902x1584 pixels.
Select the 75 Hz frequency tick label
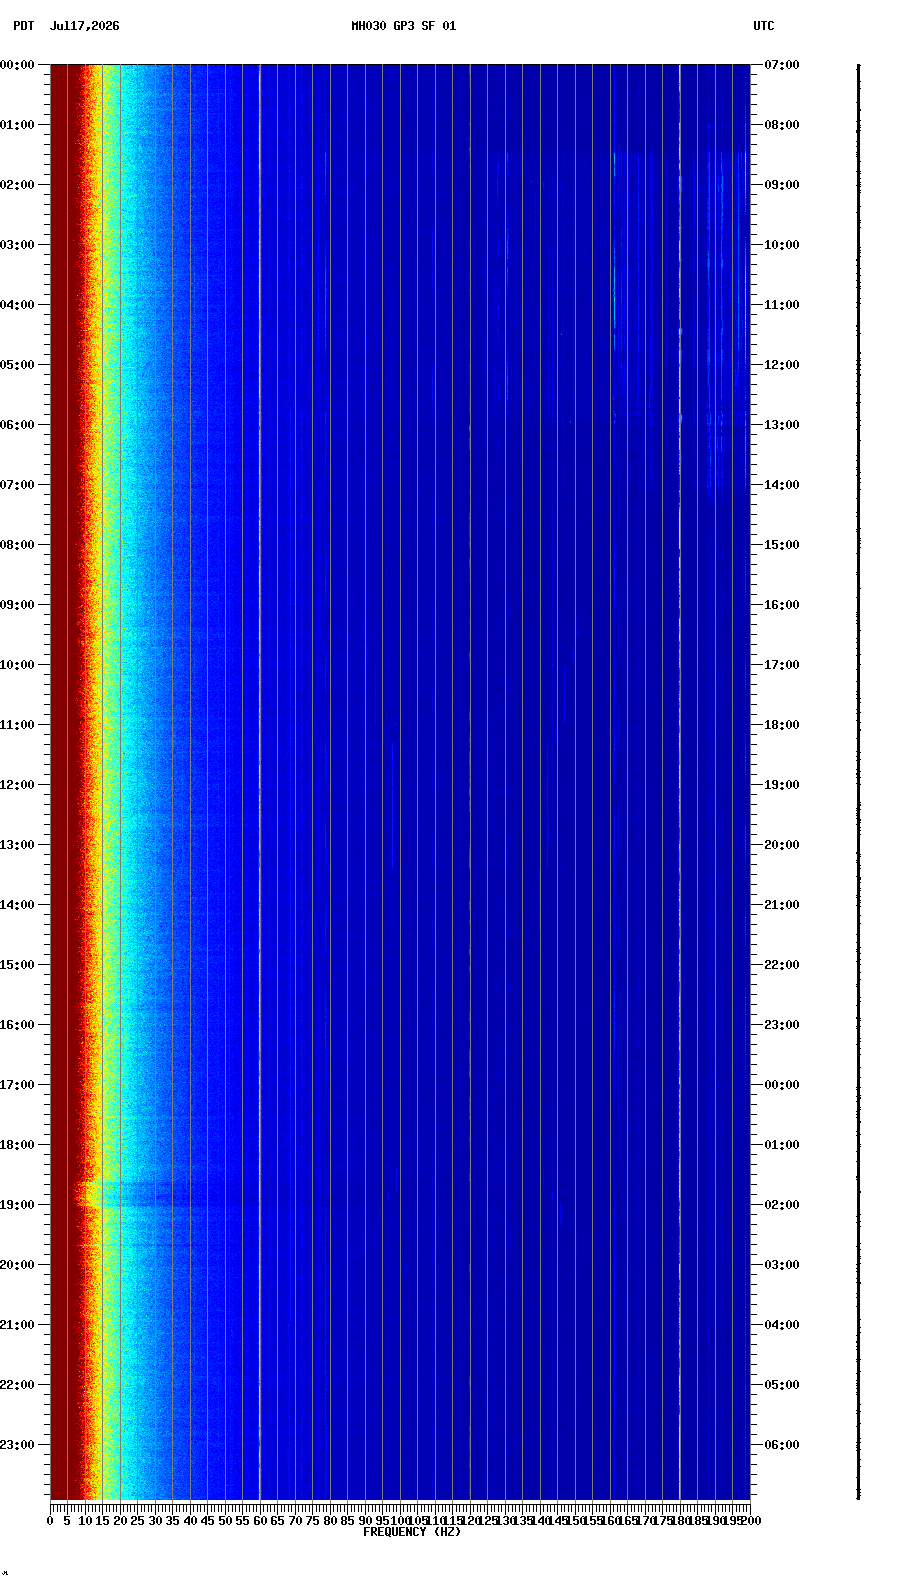click(312, 1521)
